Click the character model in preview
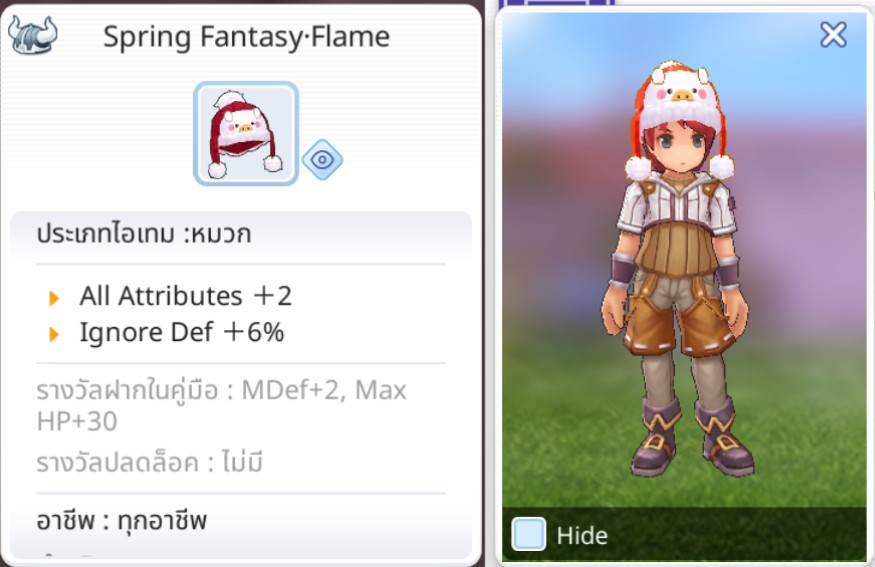This screenshot has width=875, height=567. pyautogui.click(x=679, y=268)
